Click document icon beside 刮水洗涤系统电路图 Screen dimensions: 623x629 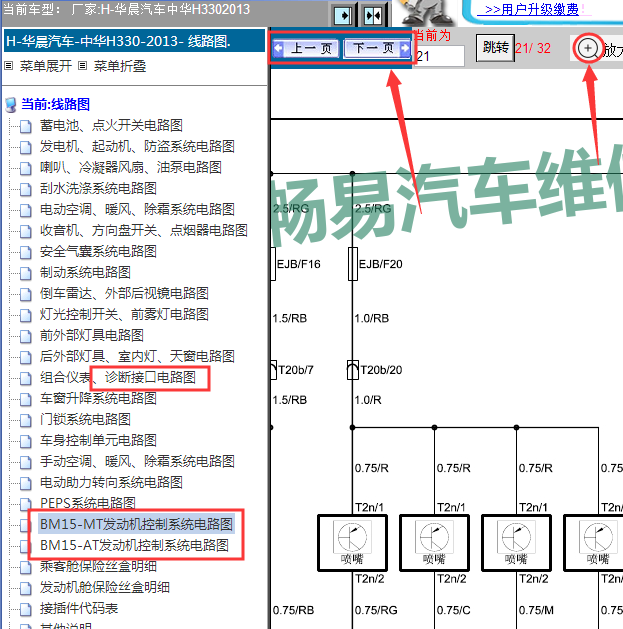click(26, 189)
